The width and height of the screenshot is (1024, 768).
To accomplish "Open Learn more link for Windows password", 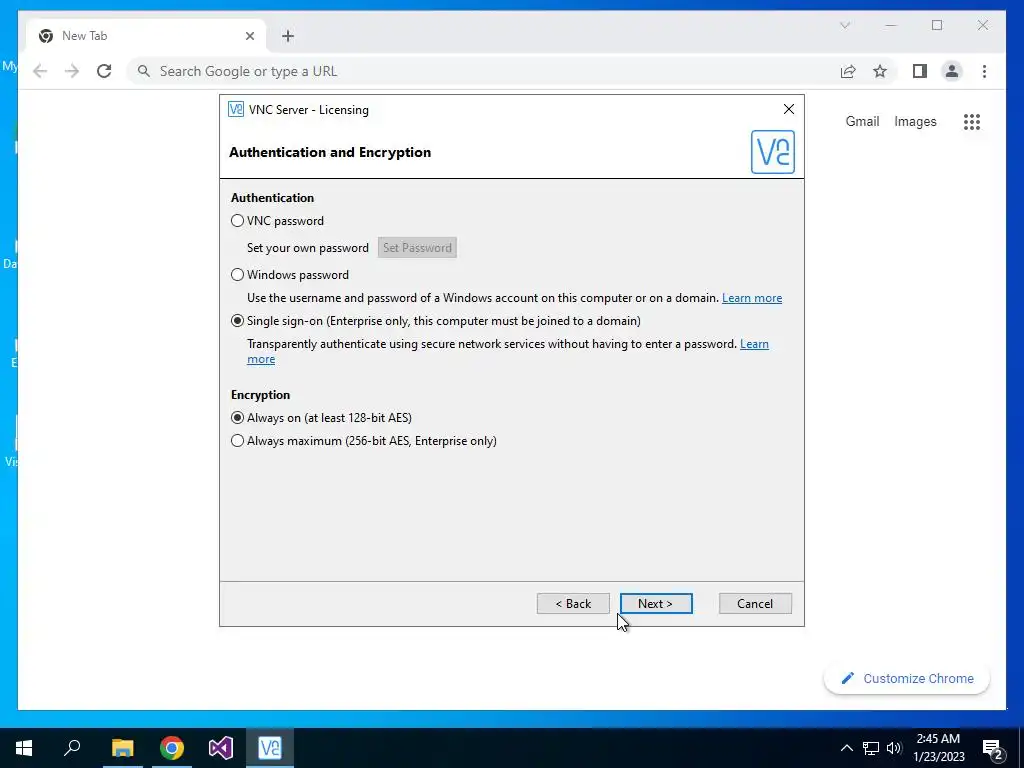I will pyautogui.click(x=752, y=298).
